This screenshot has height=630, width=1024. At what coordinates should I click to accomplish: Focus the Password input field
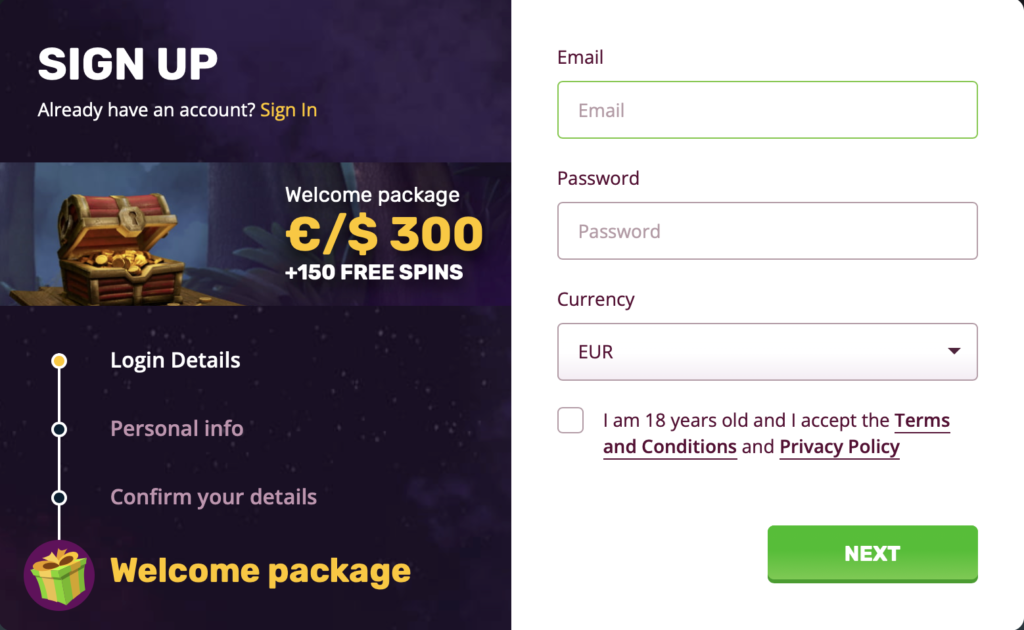767,230
